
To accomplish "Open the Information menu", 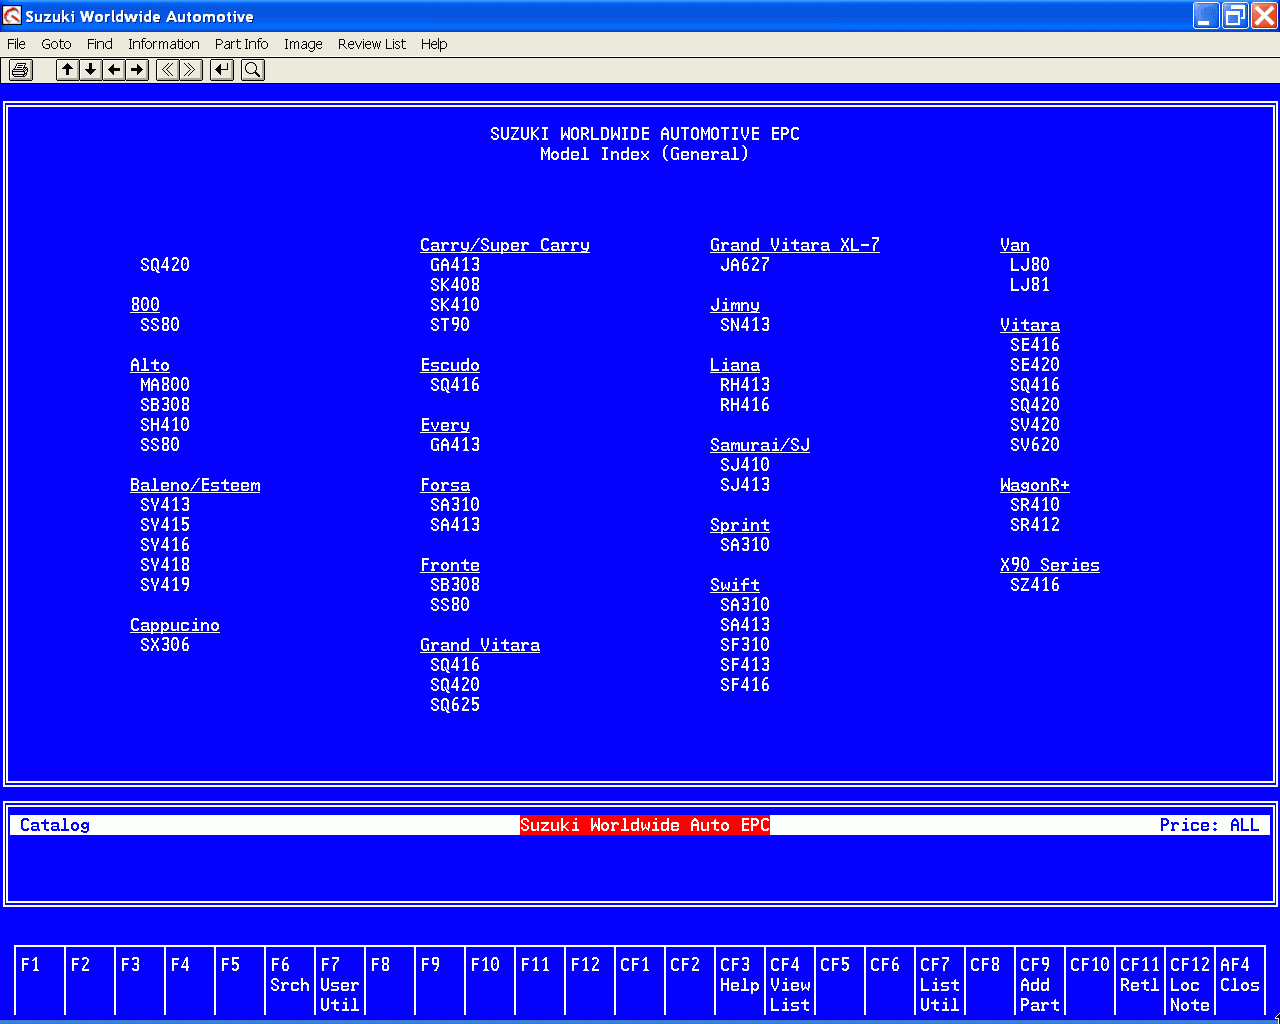I will coord(163,44).
